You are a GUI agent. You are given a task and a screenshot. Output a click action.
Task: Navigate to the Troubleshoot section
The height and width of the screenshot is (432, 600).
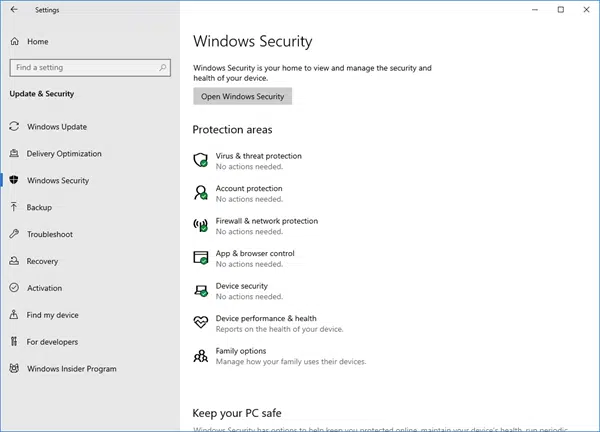(49, 235)
